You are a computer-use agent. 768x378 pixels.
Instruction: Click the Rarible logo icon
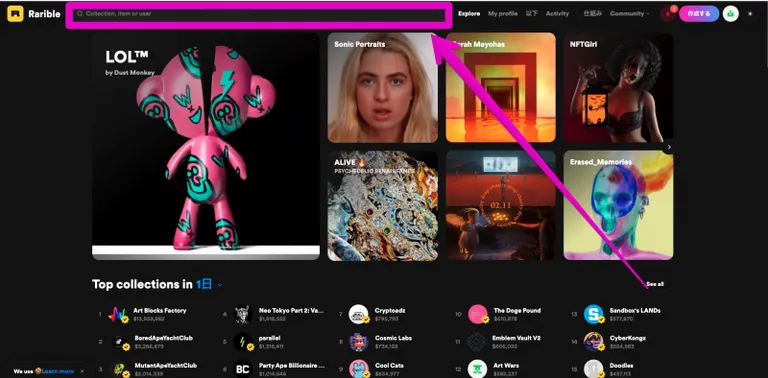tap(15, 14)
